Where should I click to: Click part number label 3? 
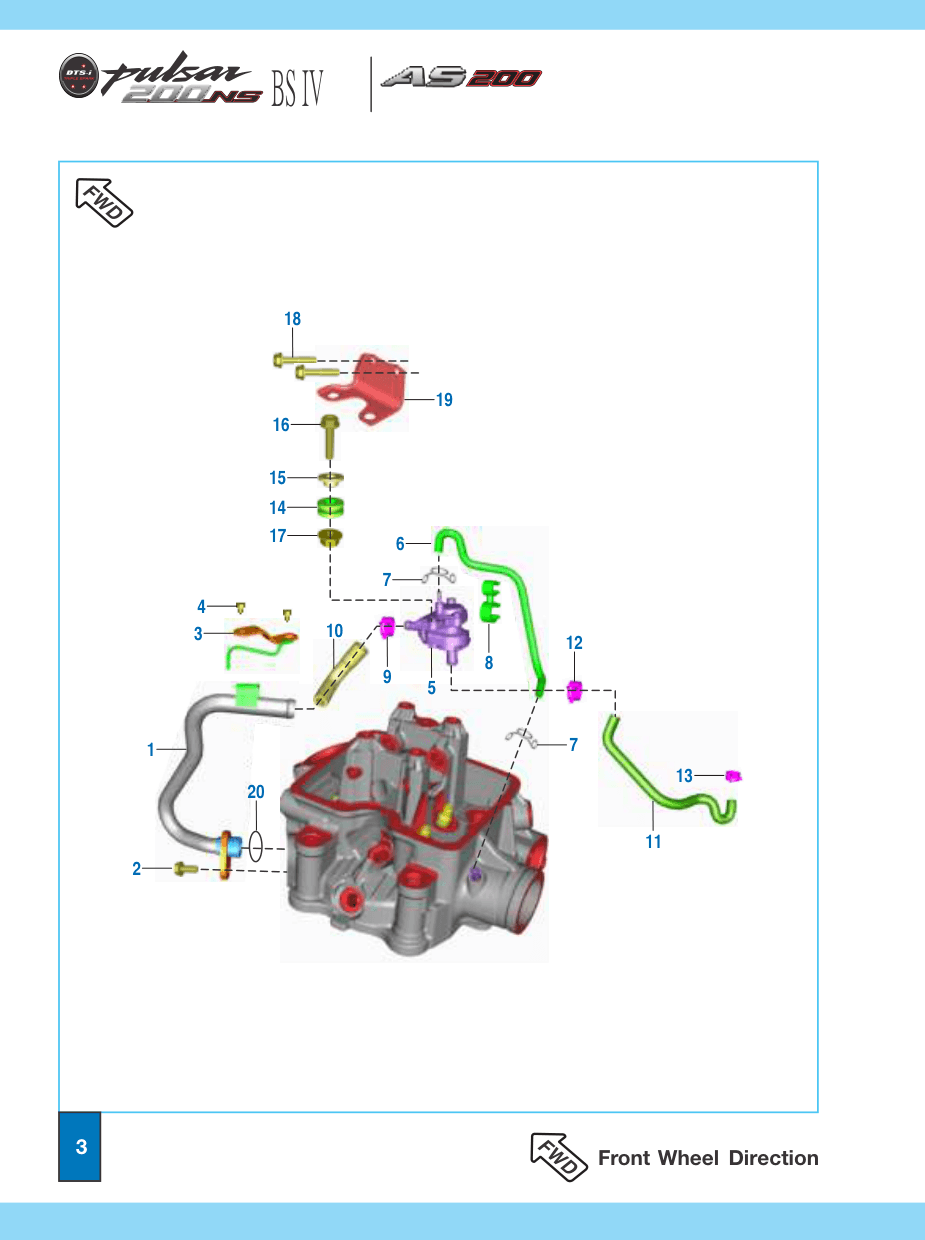click(198, 633)
